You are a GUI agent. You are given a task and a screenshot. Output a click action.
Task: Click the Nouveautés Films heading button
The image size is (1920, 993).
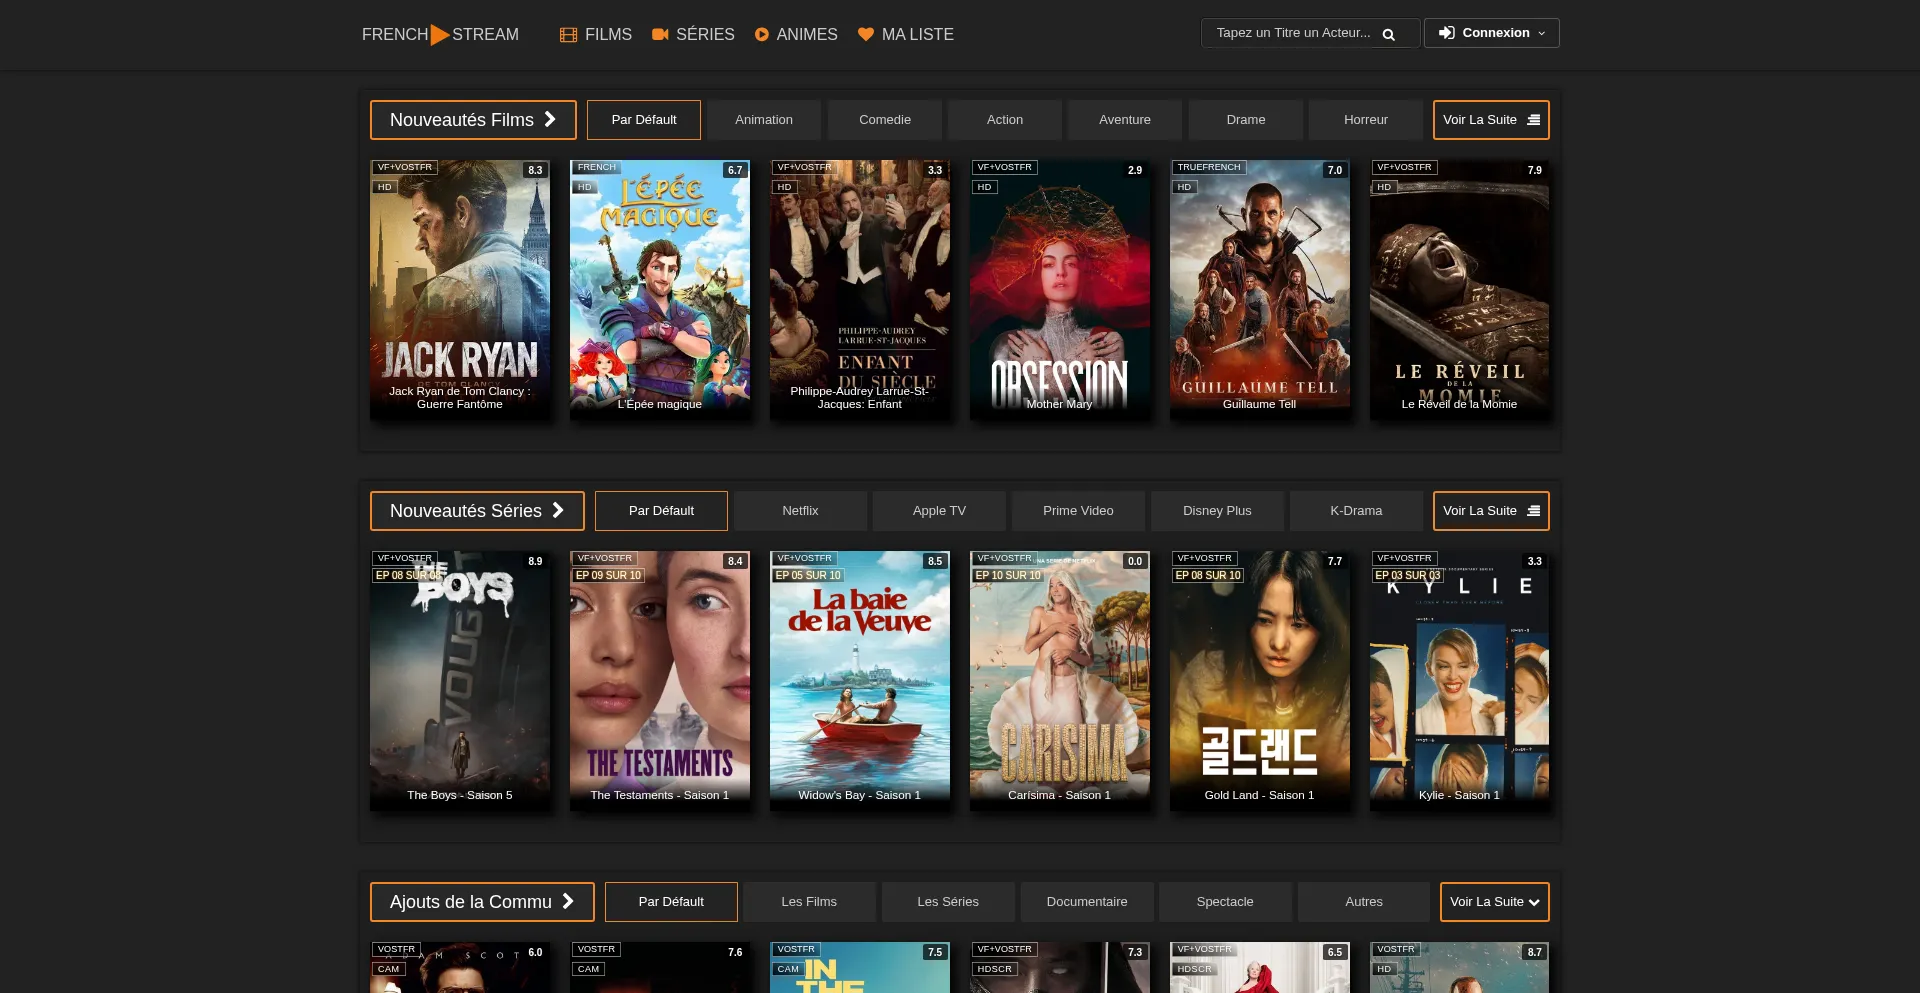tap(473, 120)
